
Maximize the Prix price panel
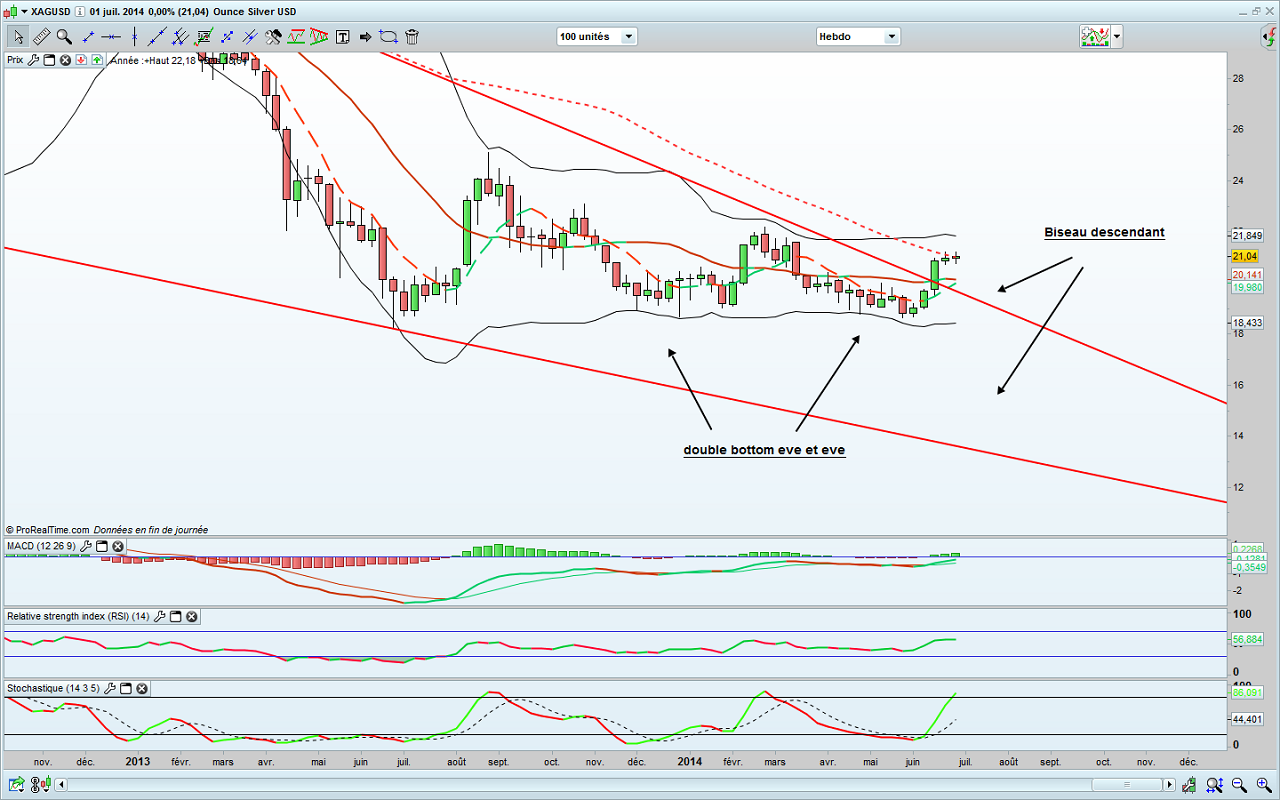[49, 60]
